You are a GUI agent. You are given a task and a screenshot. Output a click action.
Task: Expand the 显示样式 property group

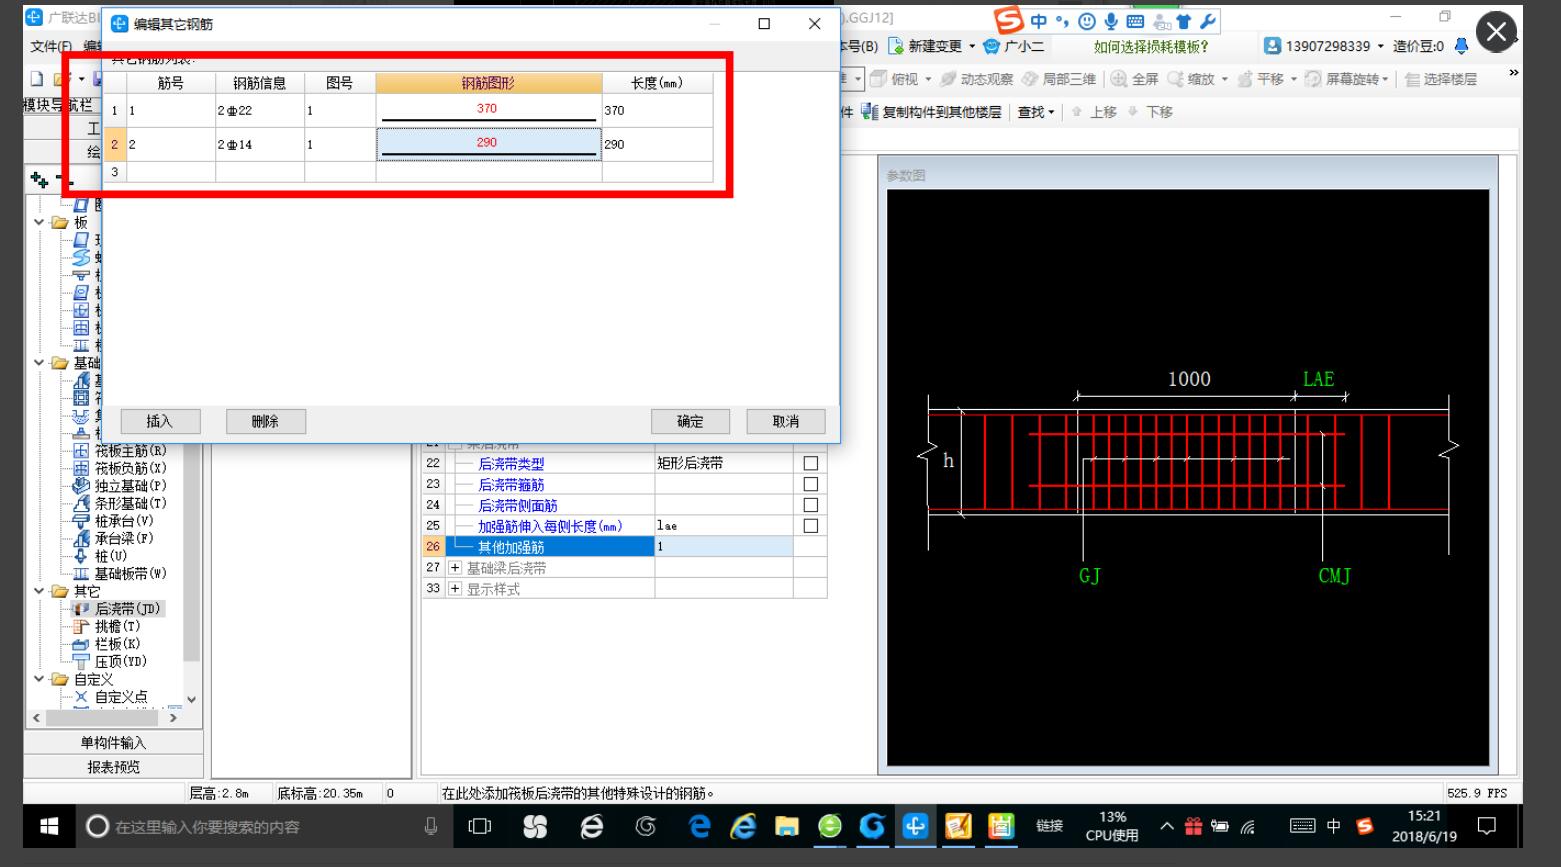click(x=455, y=588)
